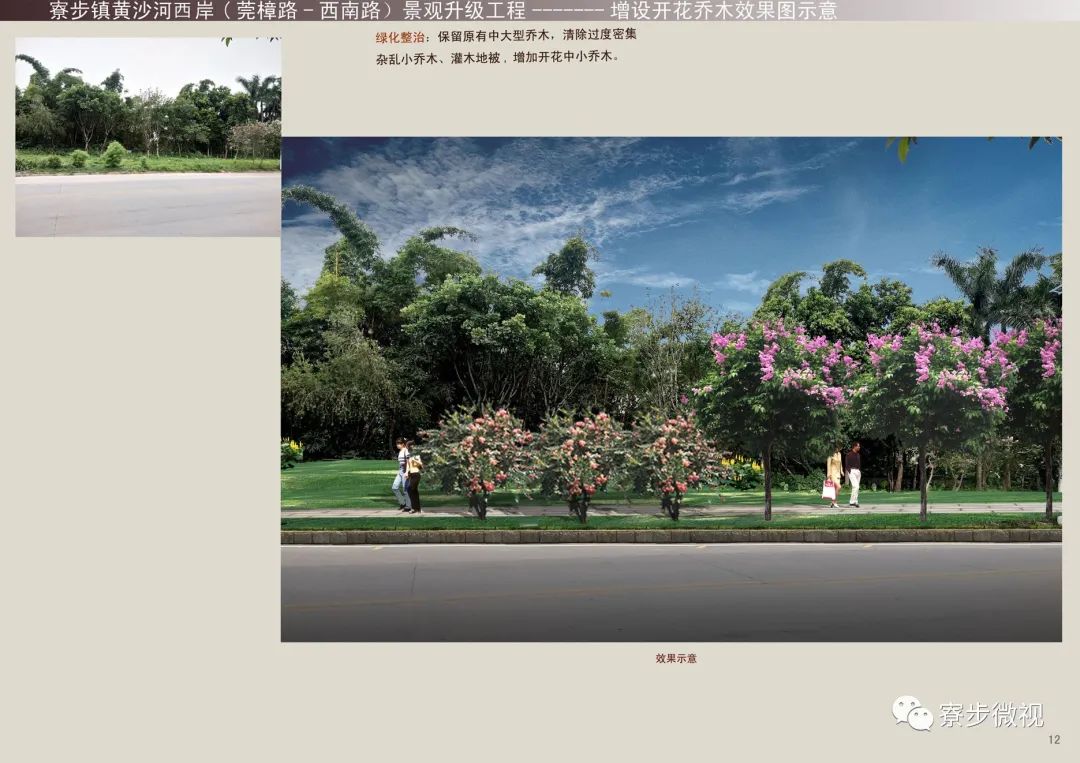Click the title segment '增设开花乔木效果图示意'
Viewport: 1080px width, 763px height.
click(x=724, y=10)
